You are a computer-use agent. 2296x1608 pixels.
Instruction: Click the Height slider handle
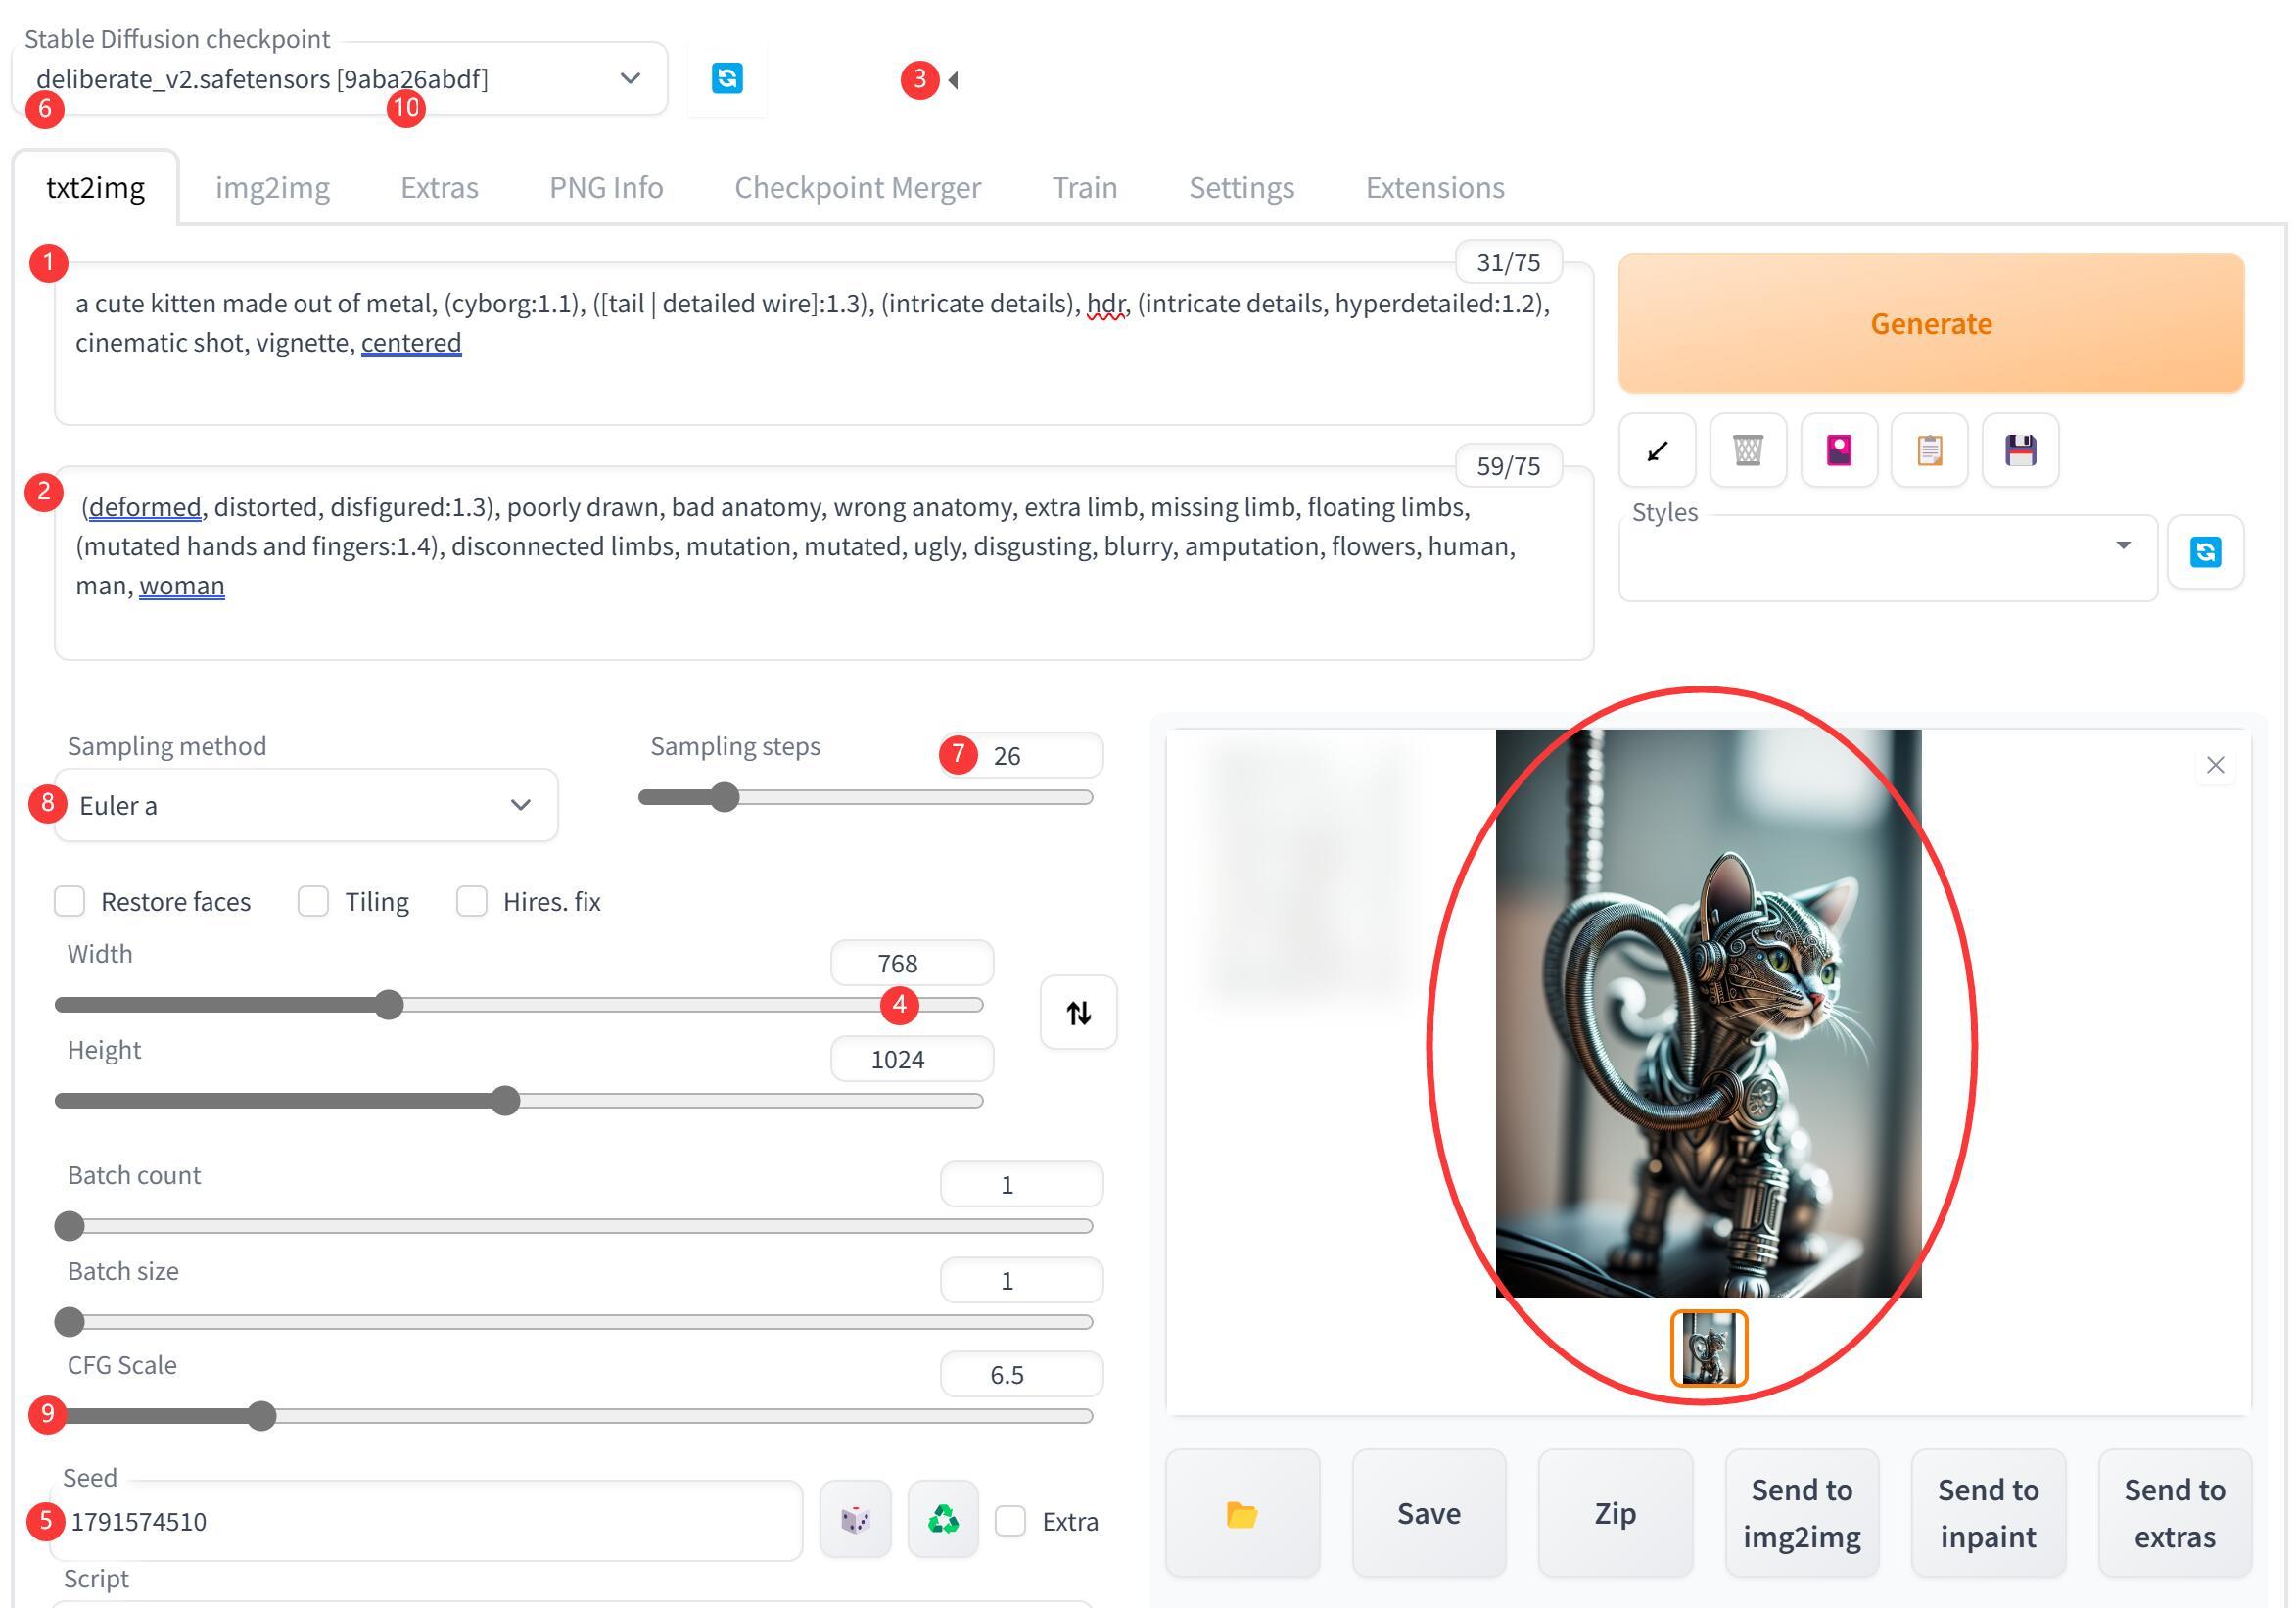pos(506,1101)
